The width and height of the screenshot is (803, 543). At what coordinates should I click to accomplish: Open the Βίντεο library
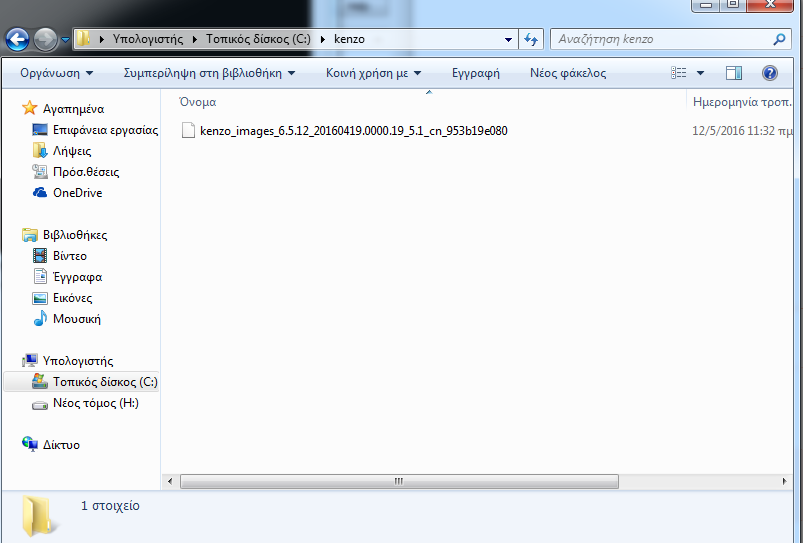(x=70, y=256)
